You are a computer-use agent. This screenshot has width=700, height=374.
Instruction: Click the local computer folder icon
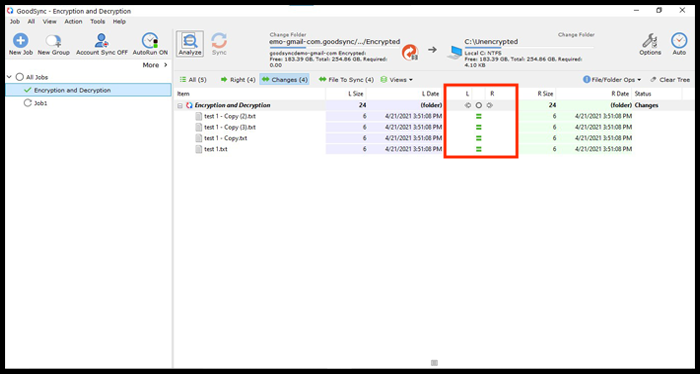454,53
